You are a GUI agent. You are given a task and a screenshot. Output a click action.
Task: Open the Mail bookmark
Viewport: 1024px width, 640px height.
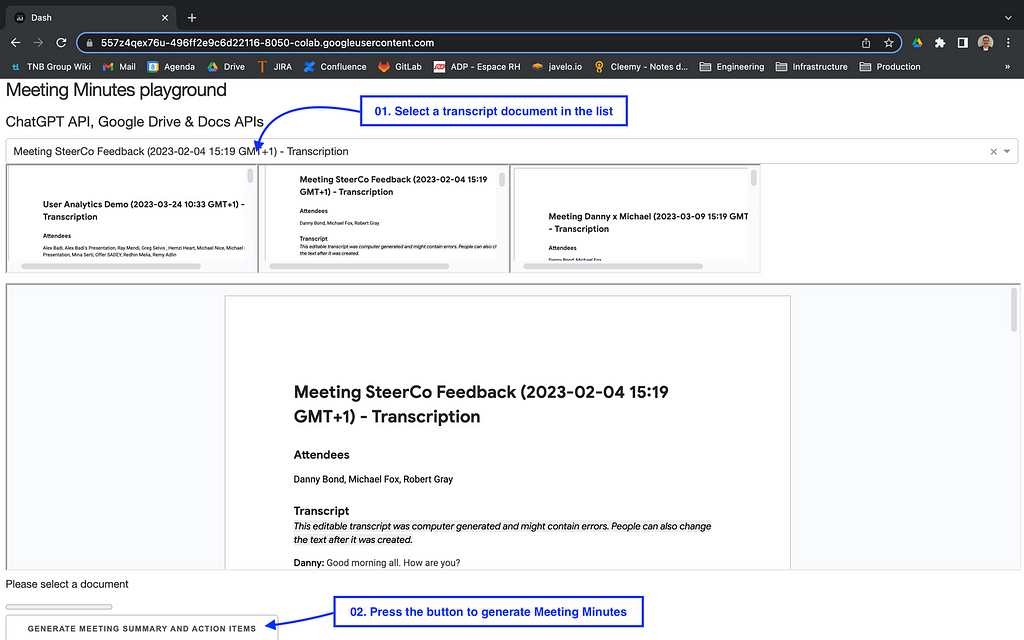click(120, 67)
